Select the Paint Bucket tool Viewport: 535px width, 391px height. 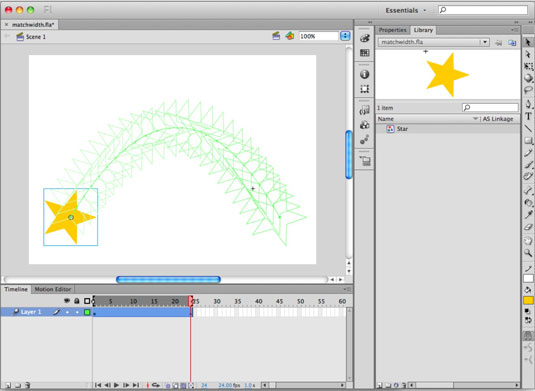[528, 202]
